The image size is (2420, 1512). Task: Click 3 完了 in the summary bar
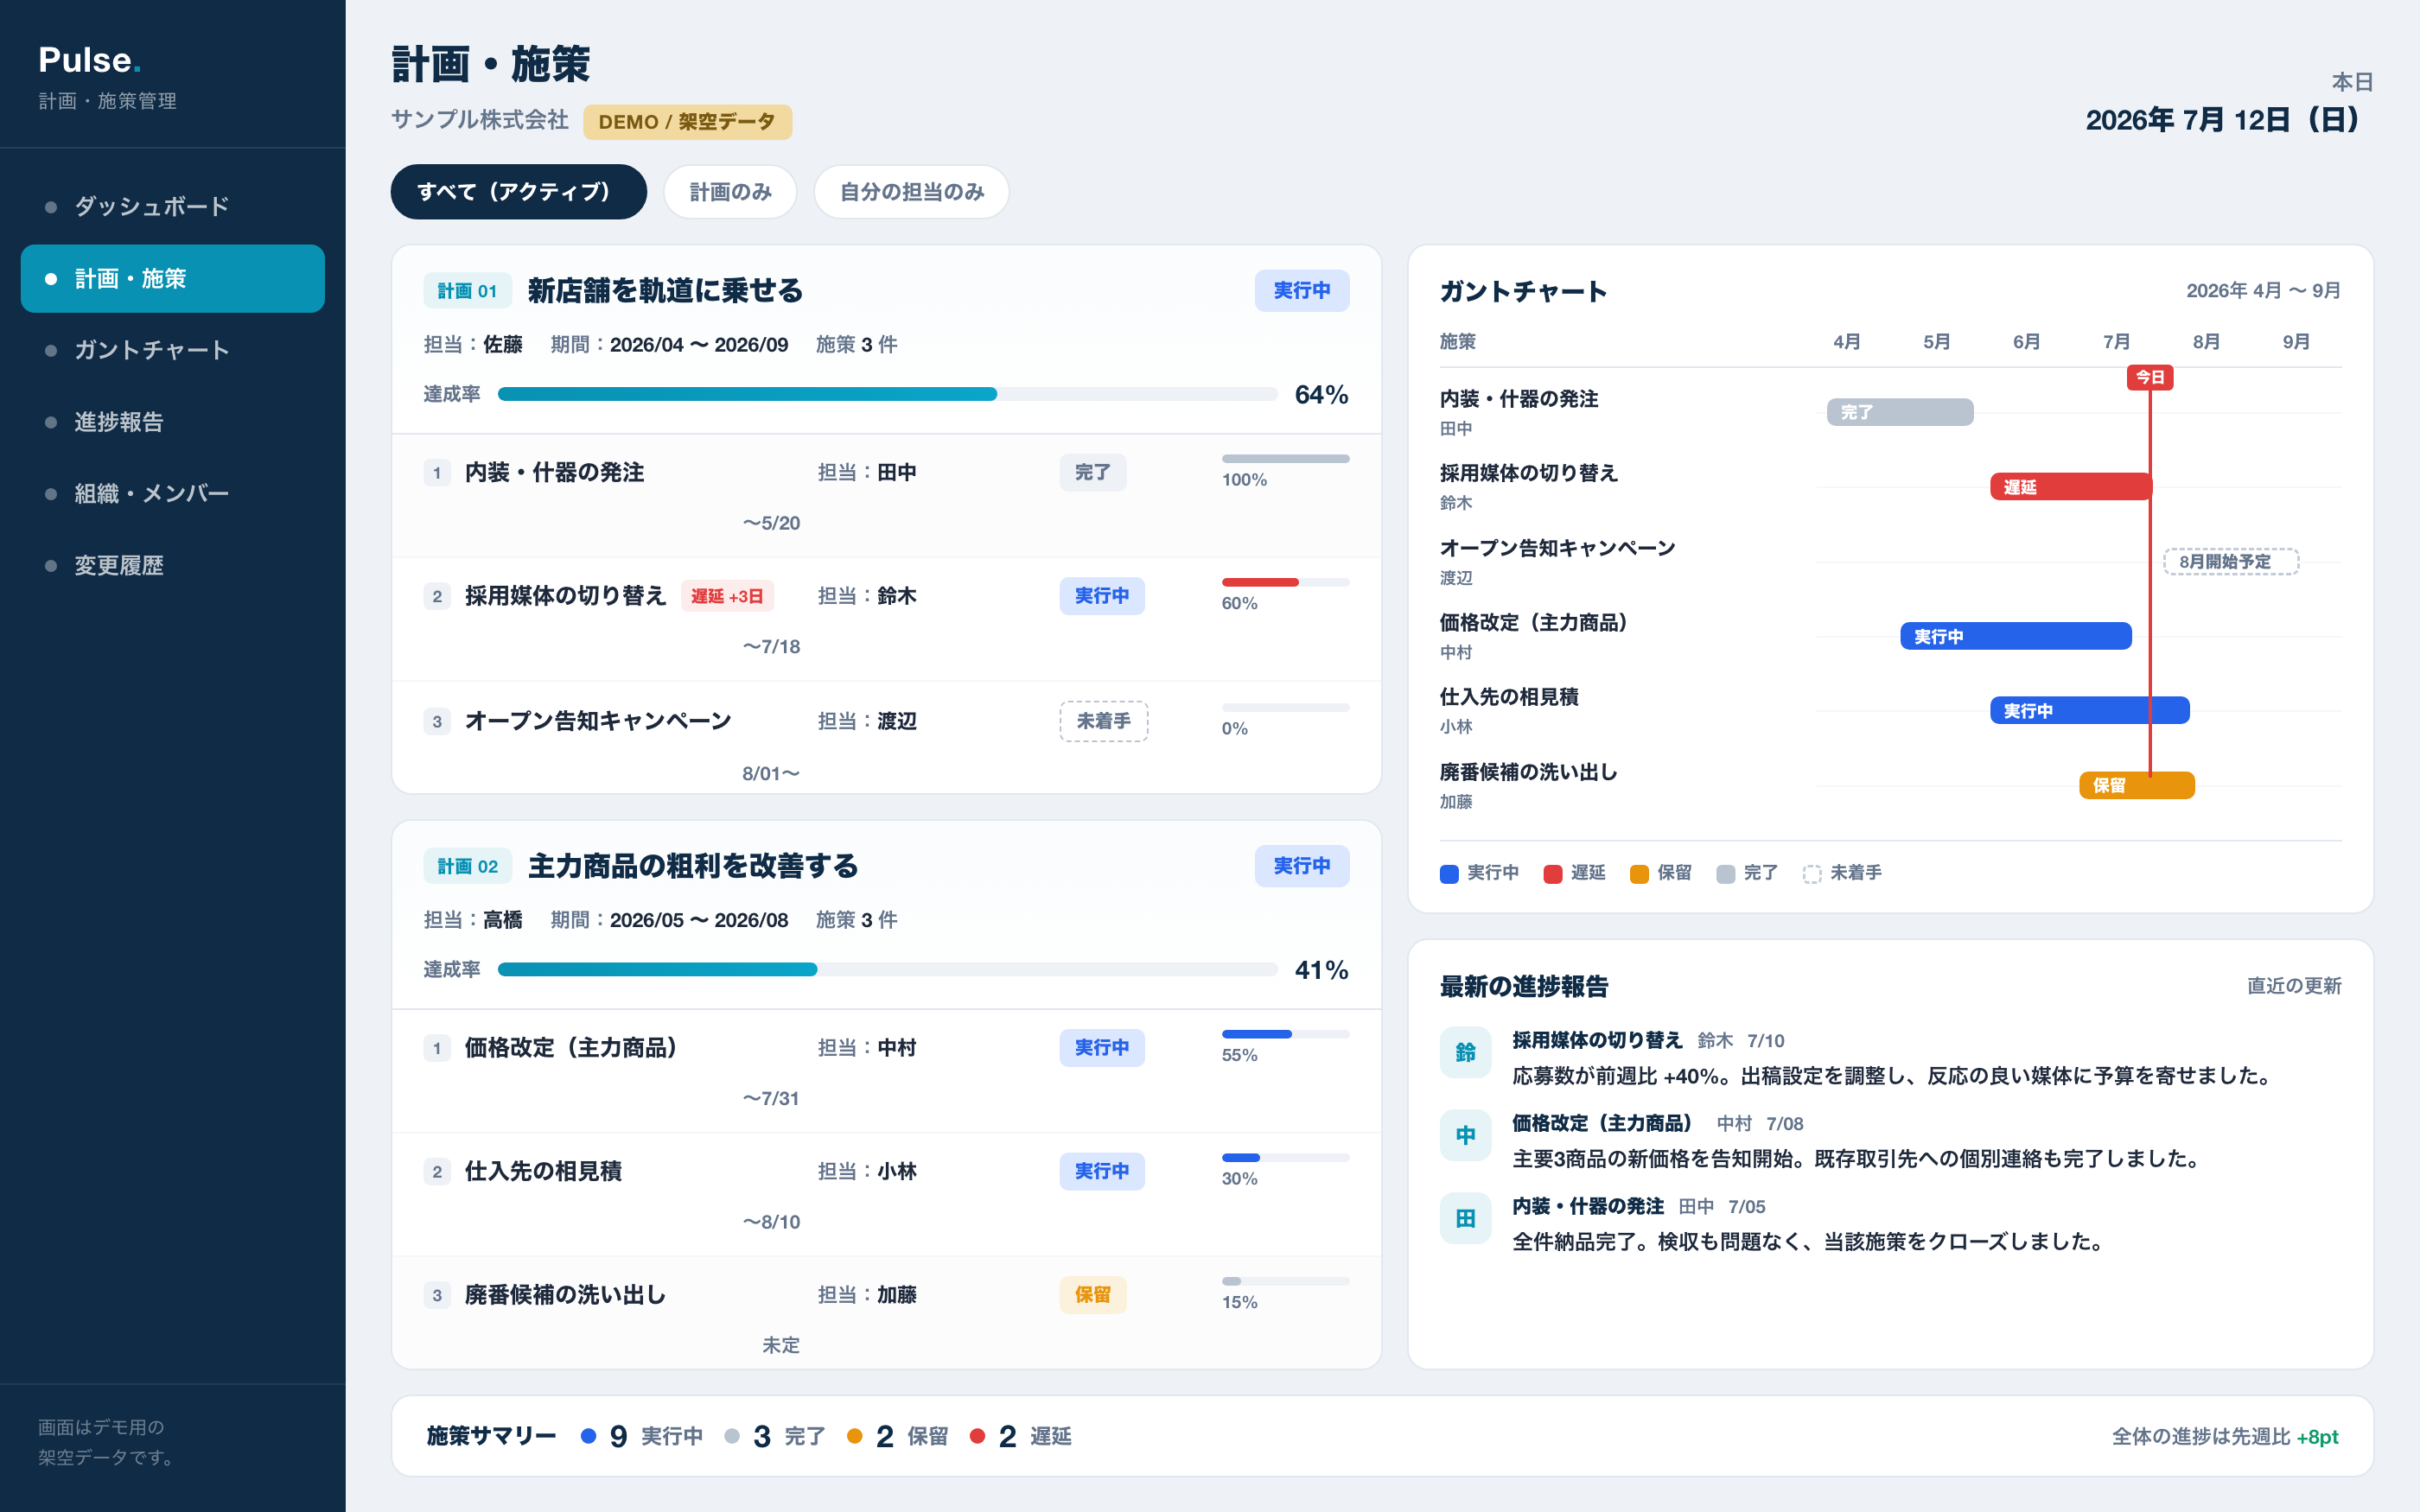pyautogui.click(x=775, y=1437)
